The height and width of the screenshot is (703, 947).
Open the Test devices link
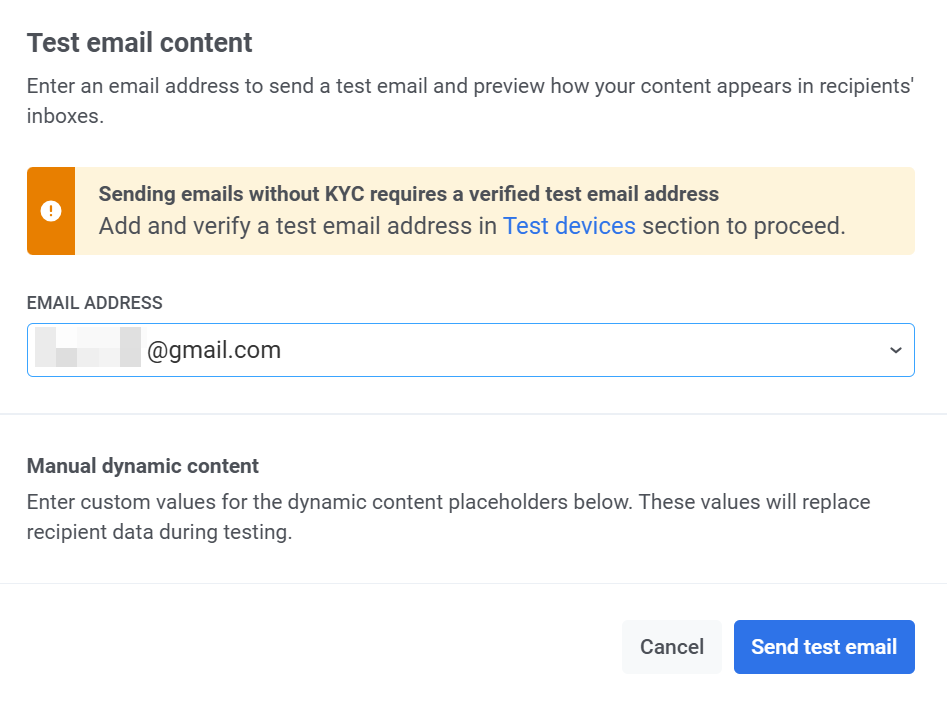click(569, 226)
